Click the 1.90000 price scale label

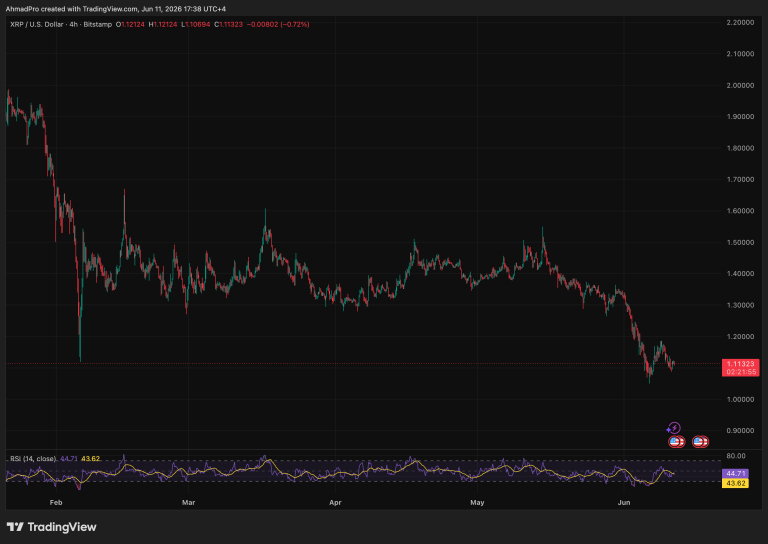(740, 117)
